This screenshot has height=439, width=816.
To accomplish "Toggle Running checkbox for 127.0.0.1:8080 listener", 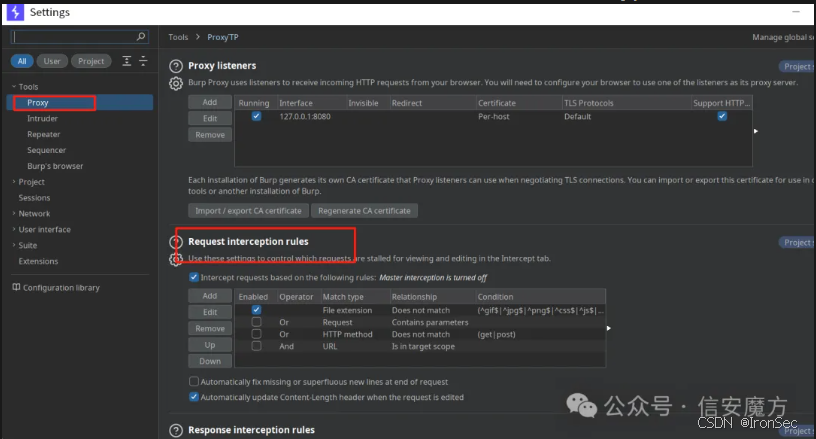I will pos(256,116).
